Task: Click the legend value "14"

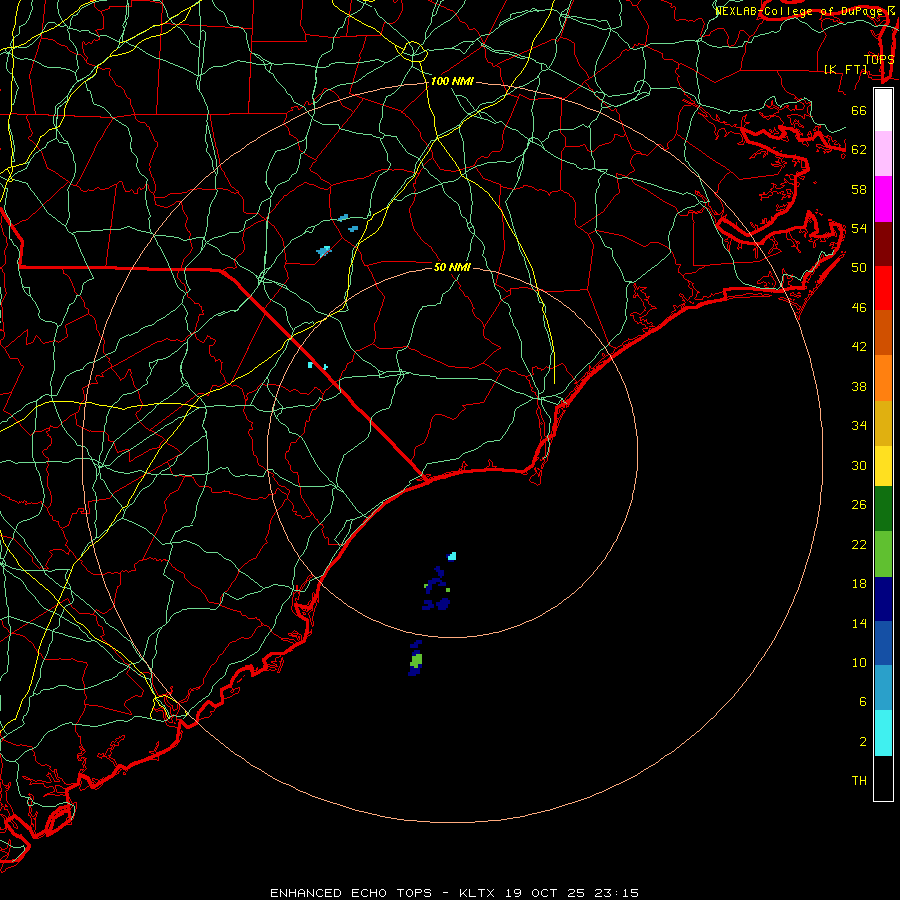Action: [x=859, y=623]
